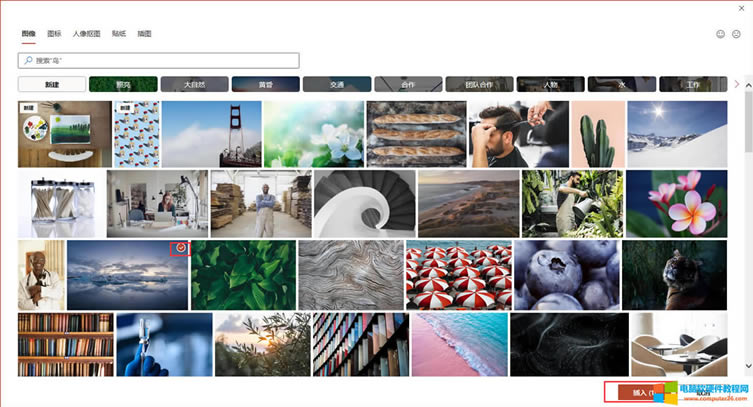Close the stock images dialog
Image resolution: width=753 pixels, height=407 pixels.
[741, 8]
